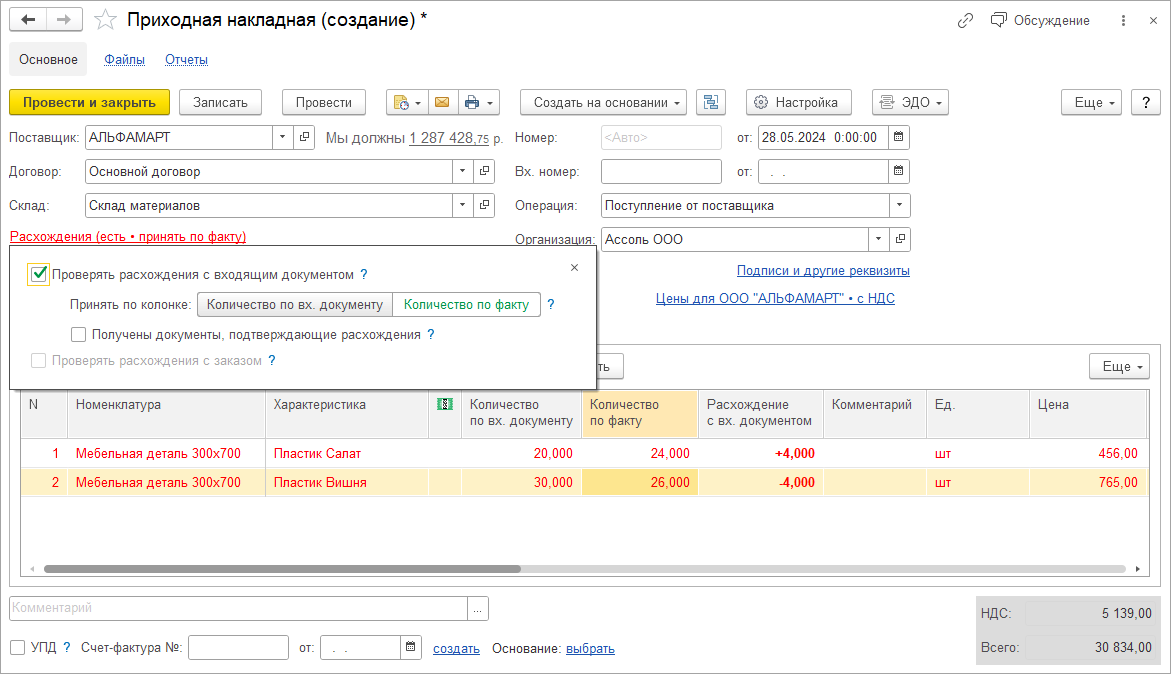This screenshot has height=674, width=1171.
Task: Enable the УПД checkbox
Action: click(x=17, y=647)
